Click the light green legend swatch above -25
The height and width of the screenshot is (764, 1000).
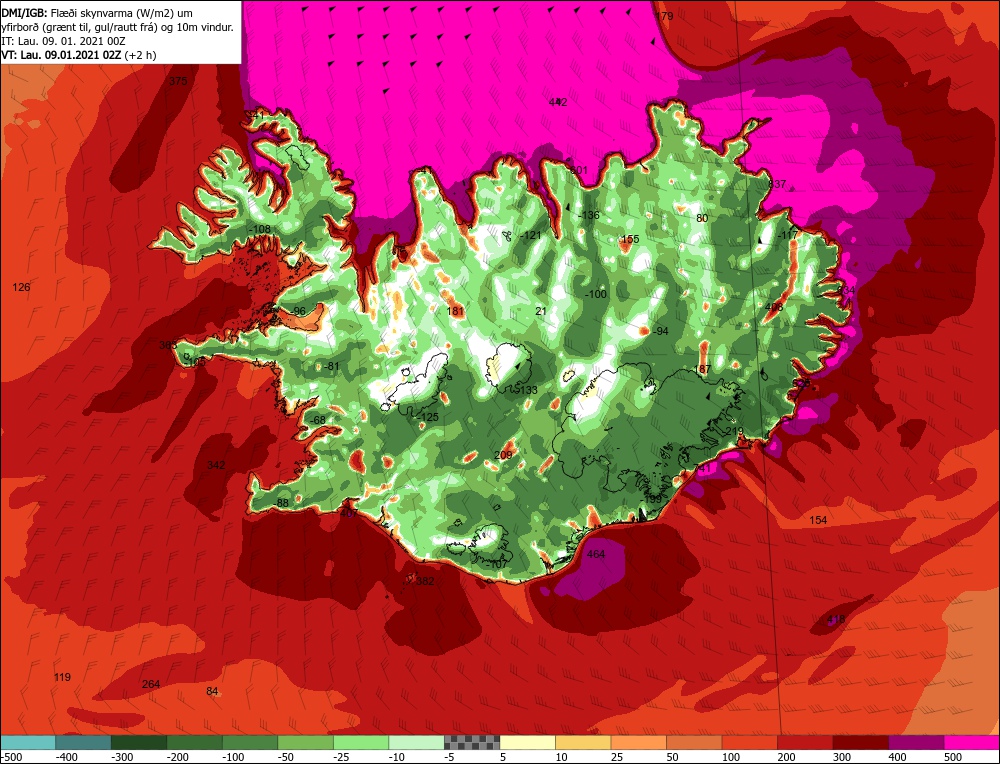click(x=361, y=742)
